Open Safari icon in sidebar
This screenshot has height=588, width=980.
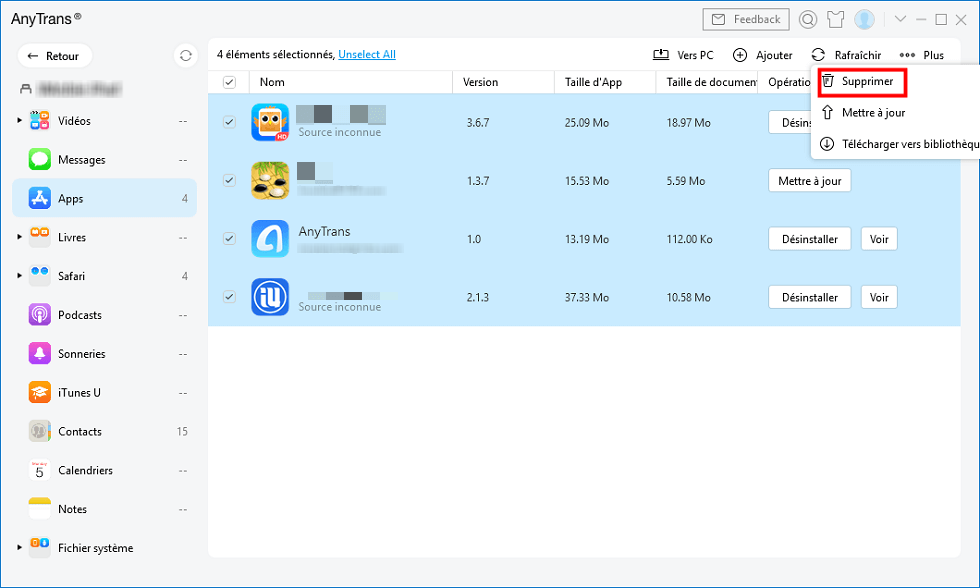pyautogui.click(x=39, y=276)
